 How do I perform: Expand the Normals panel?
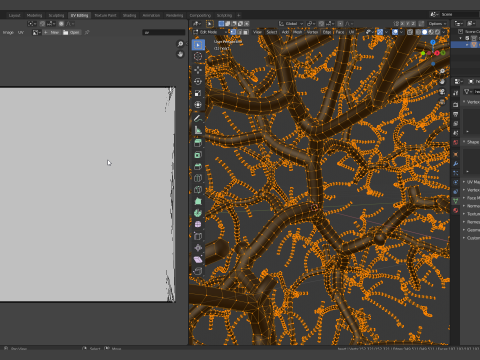471,206
